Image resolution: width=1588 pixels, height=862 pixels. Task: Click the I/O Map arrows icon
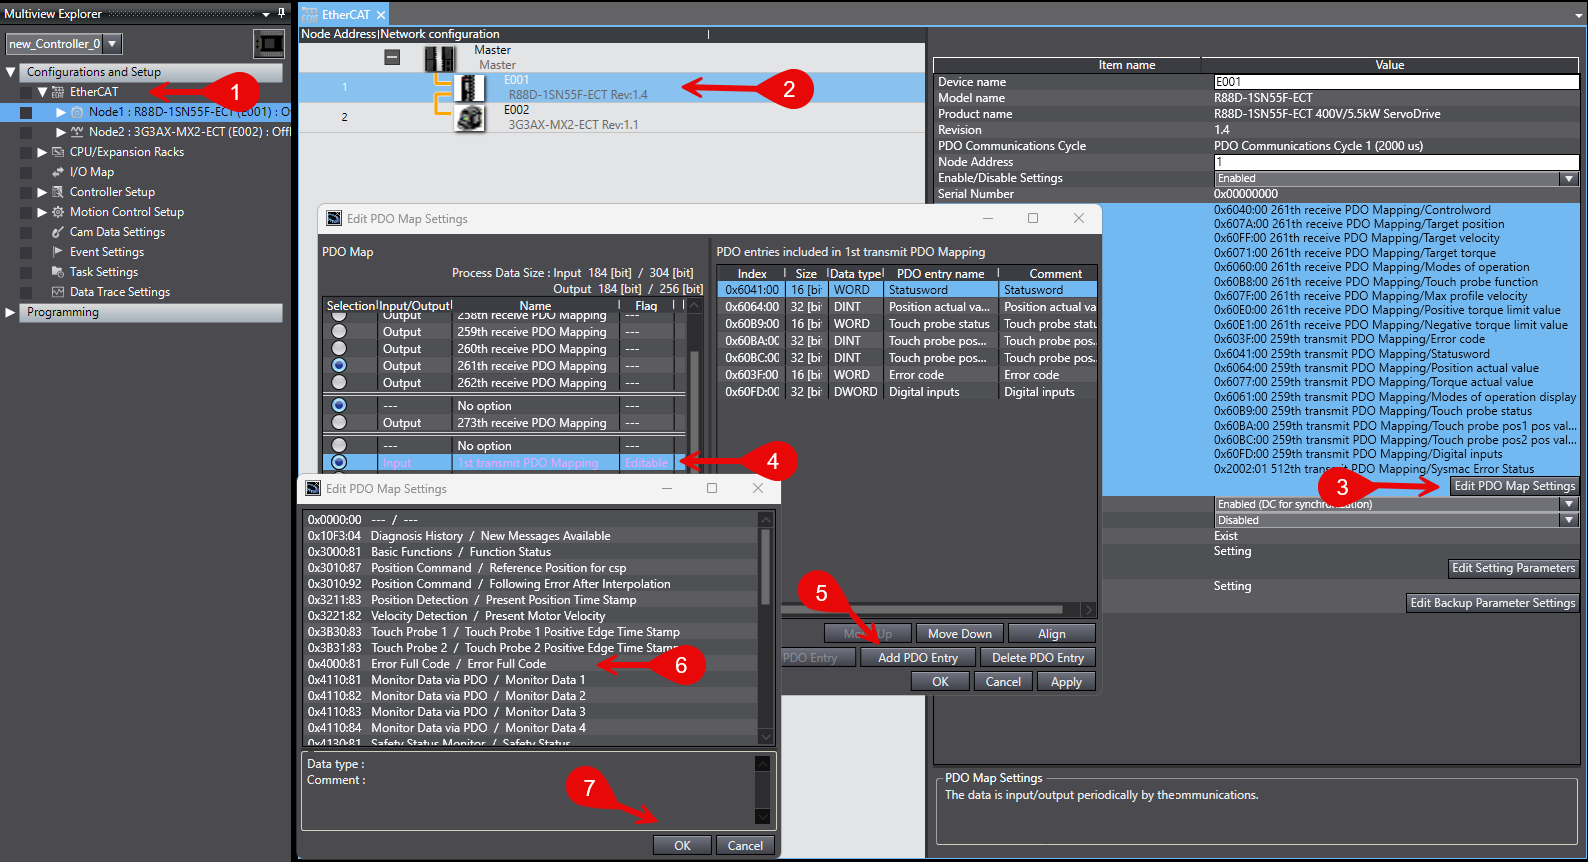click(58, 172)
